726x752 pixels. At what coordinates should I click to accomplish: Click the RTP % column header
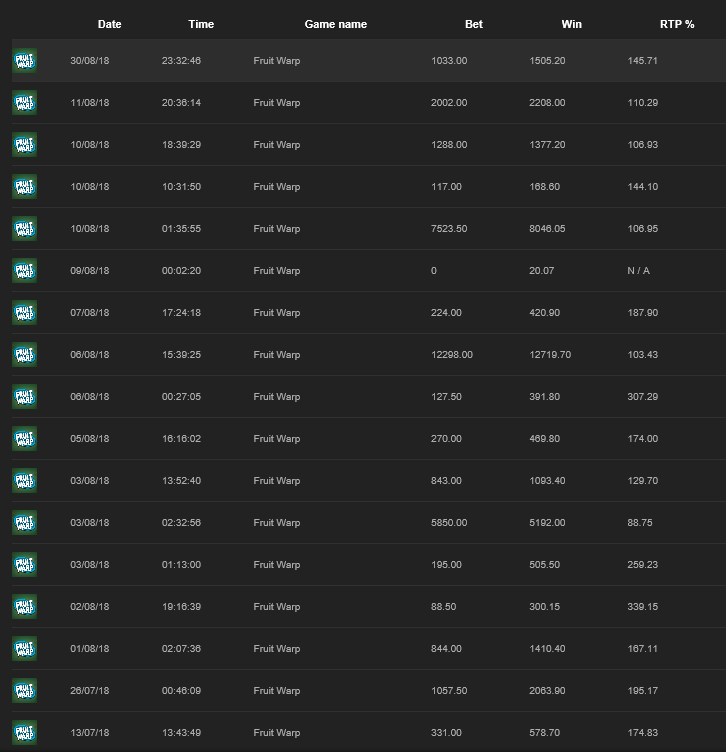coord(677,24)
